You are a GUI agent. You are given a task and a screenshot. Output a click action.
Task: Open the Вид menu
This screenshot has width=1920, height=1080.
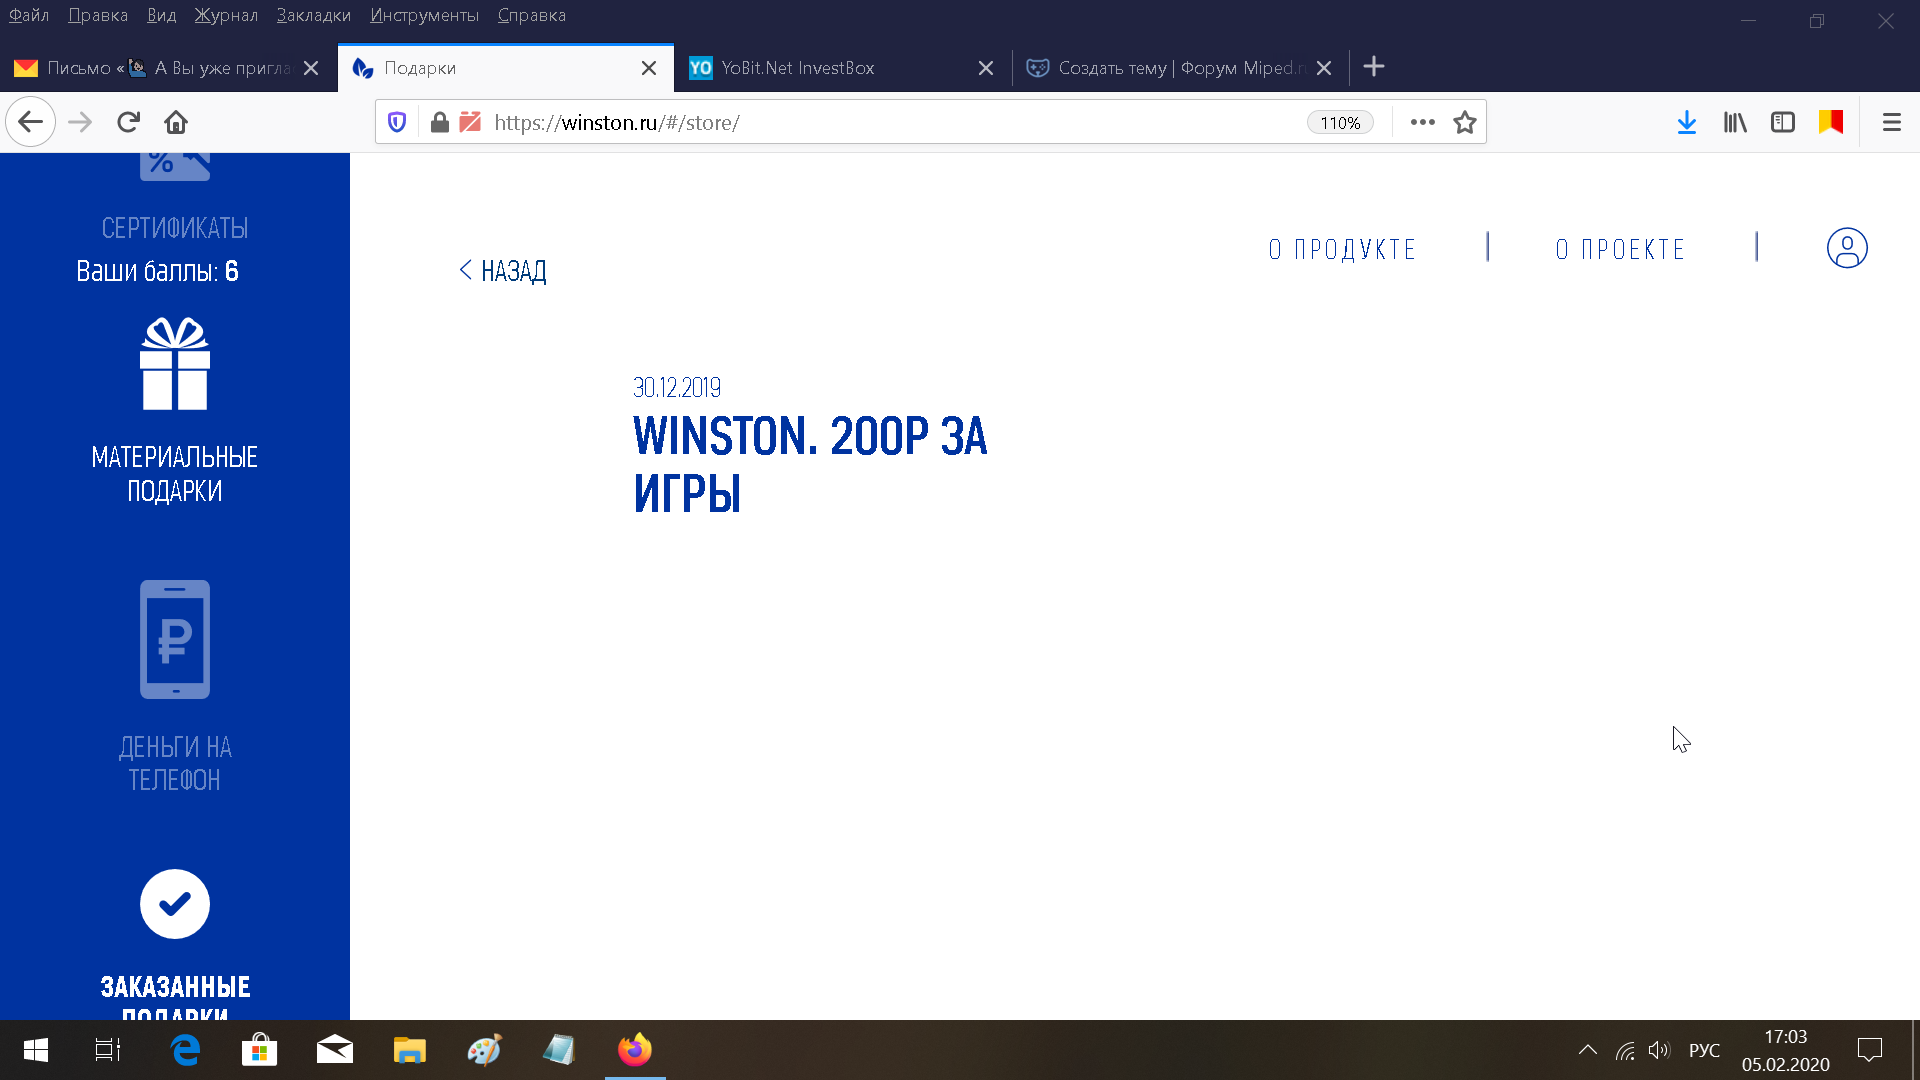[x=161, y=15]
